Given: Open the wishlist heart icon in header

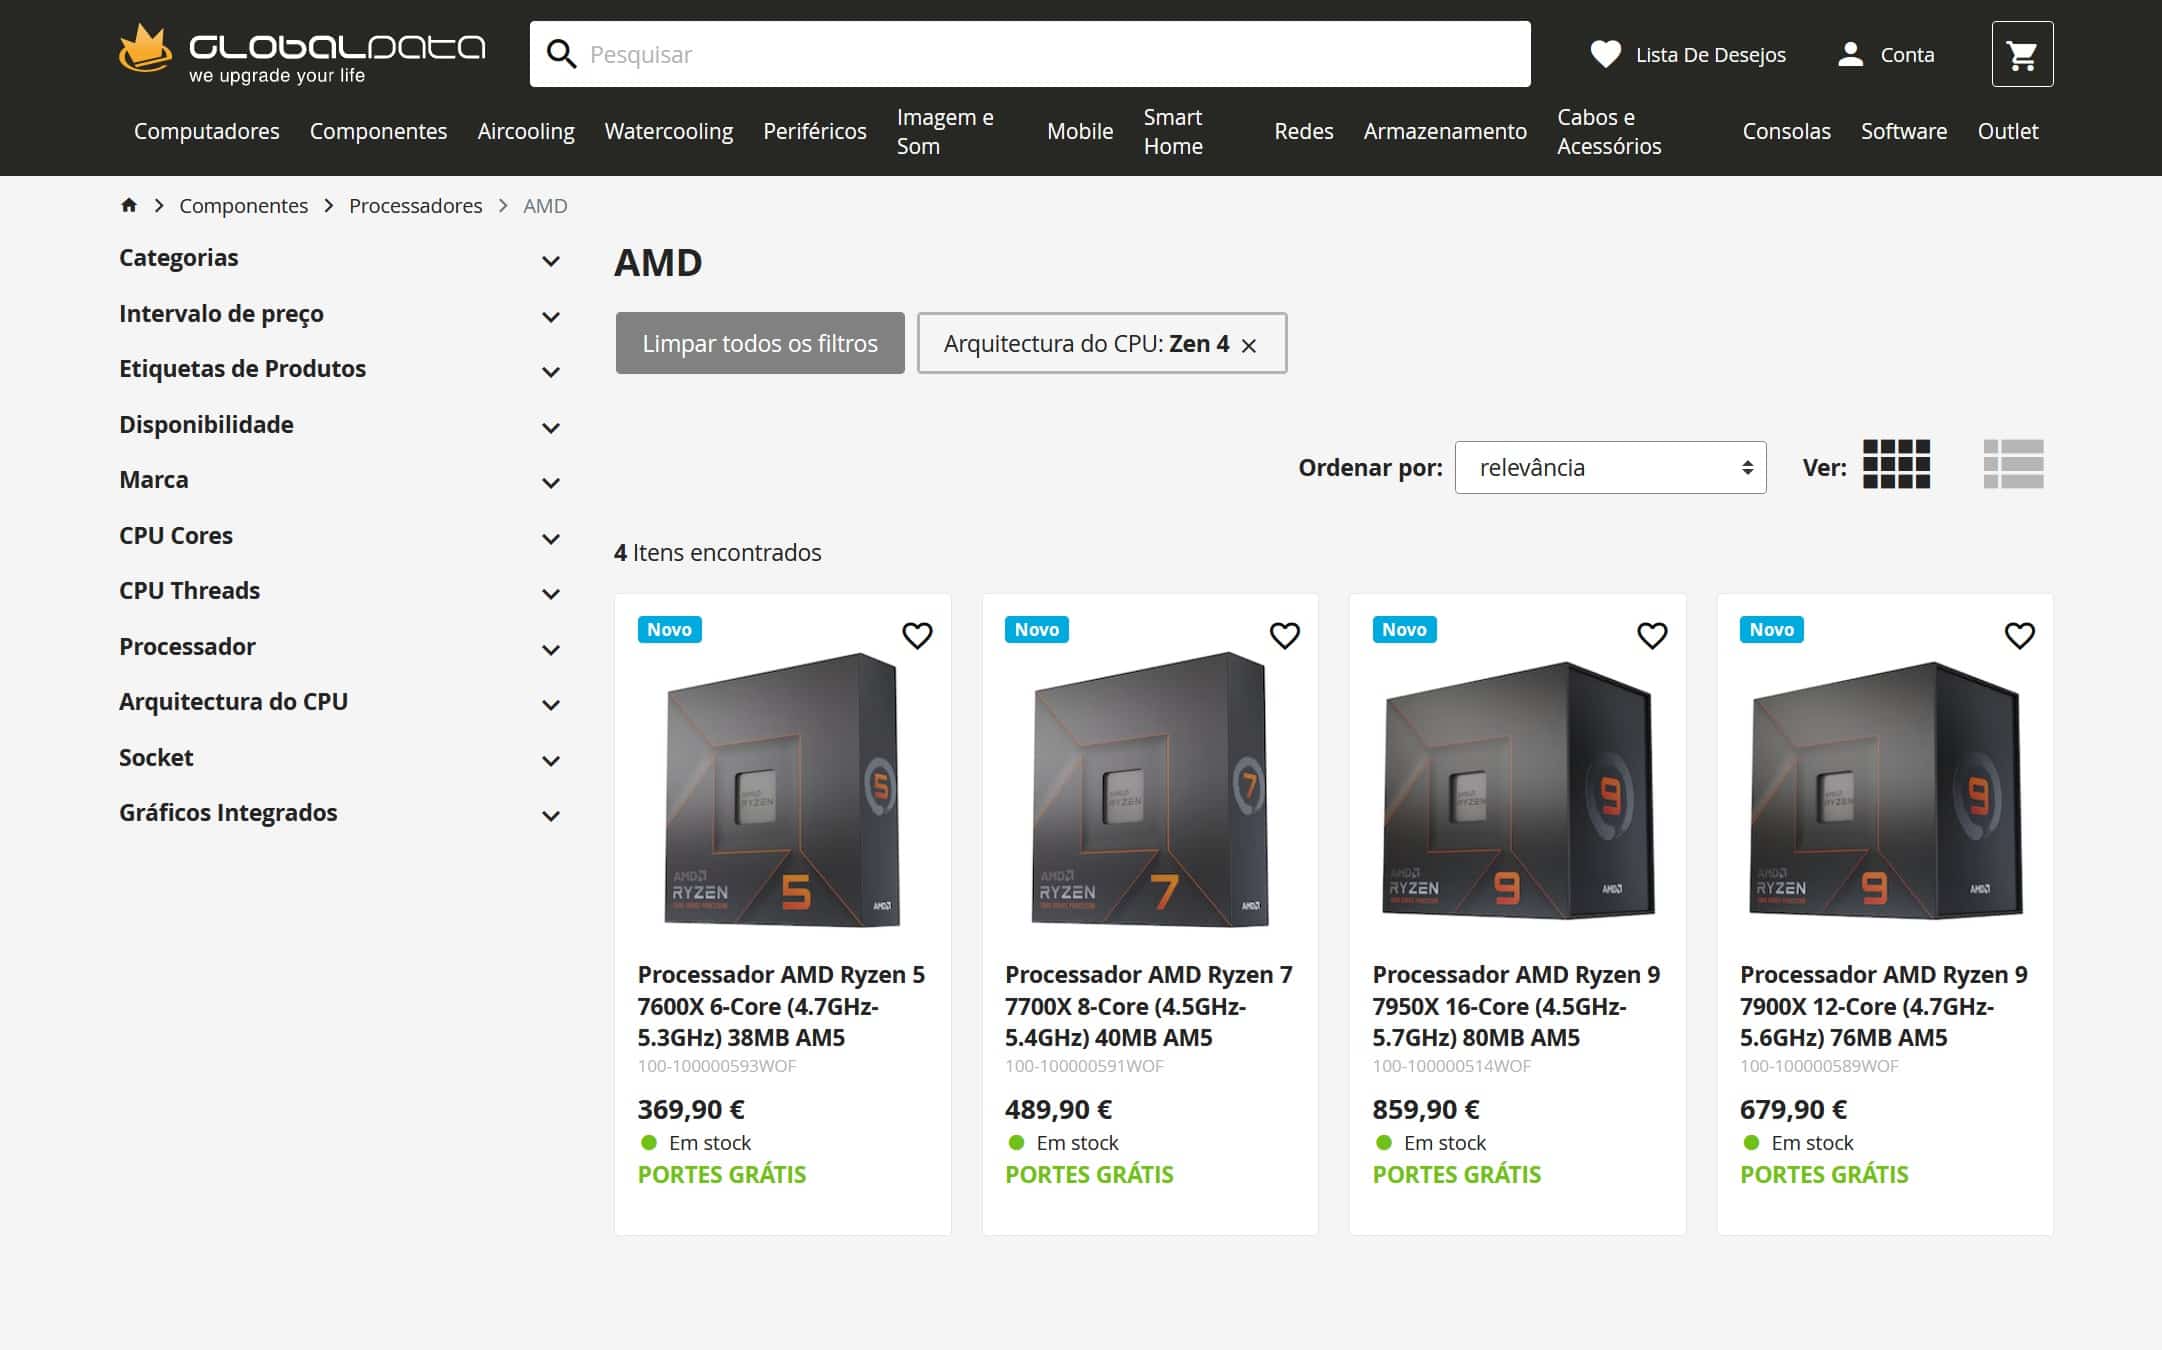Looking at the screenshot, I should 1606,54.
